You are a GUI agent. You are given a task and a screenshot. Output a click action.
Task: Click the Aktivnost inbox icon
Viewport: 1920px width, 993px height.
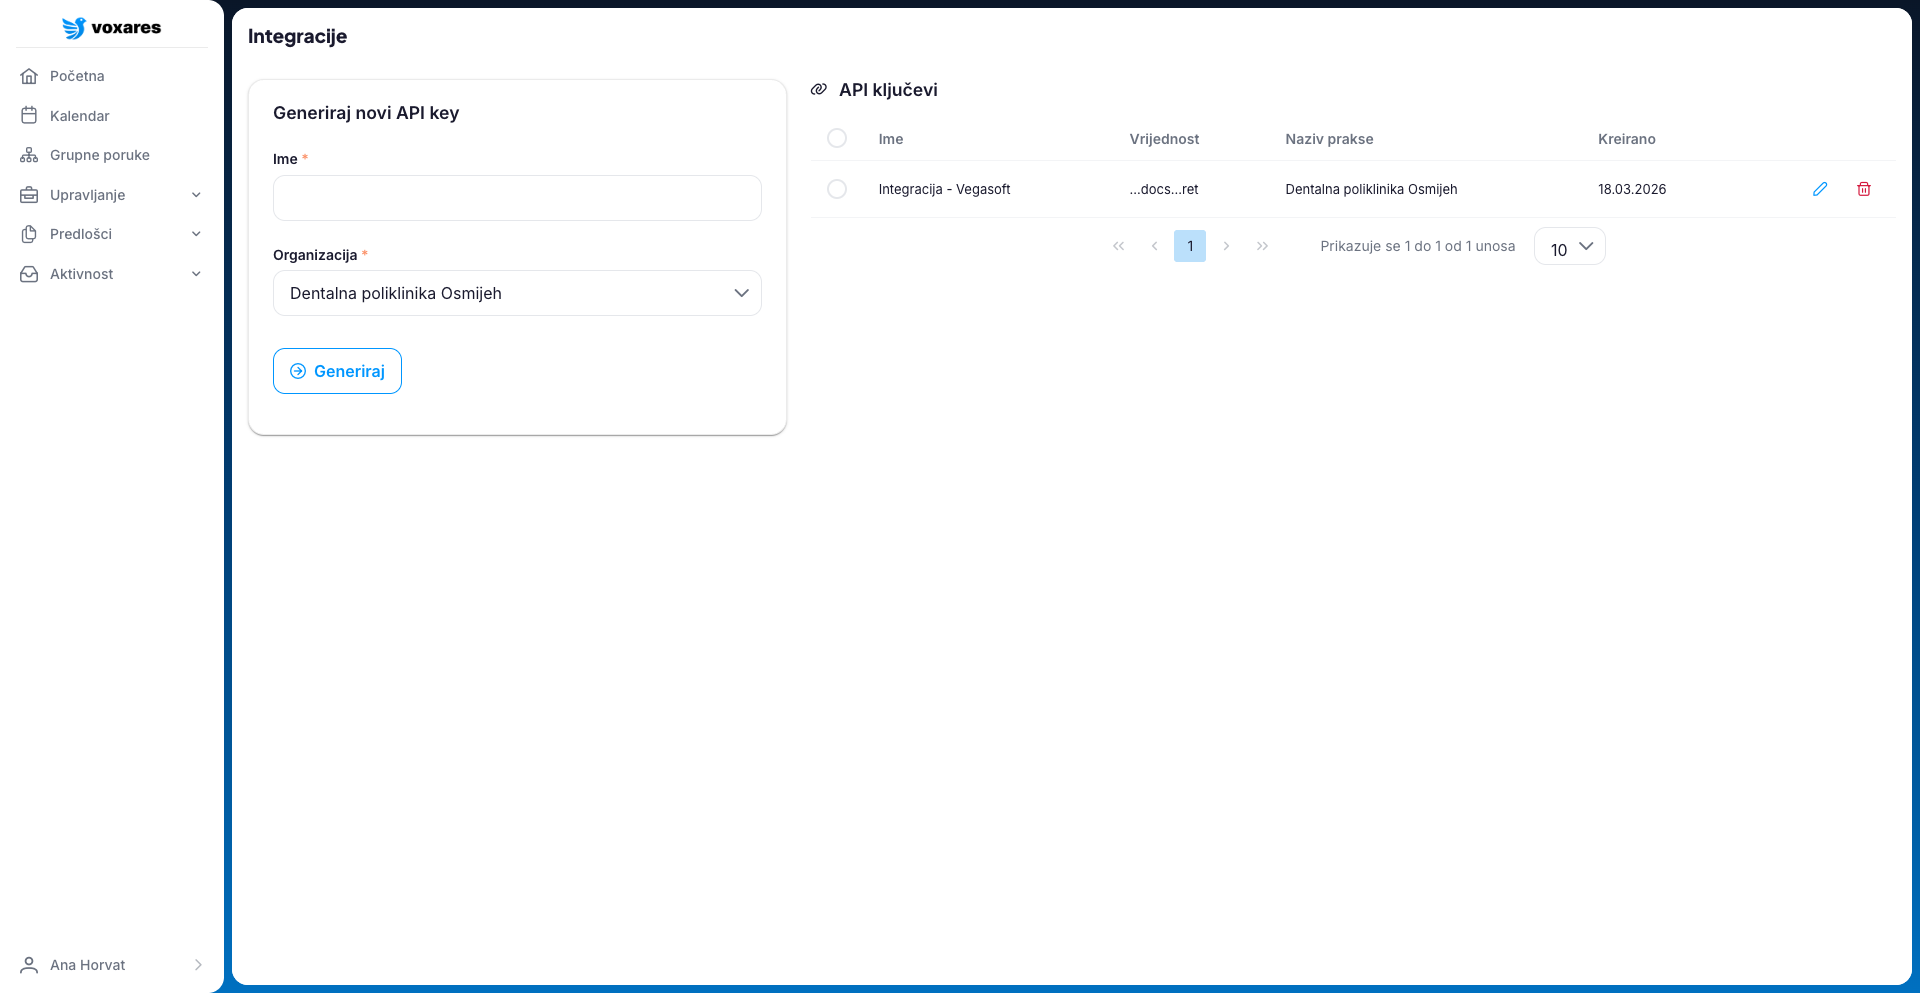click(29, 274)
